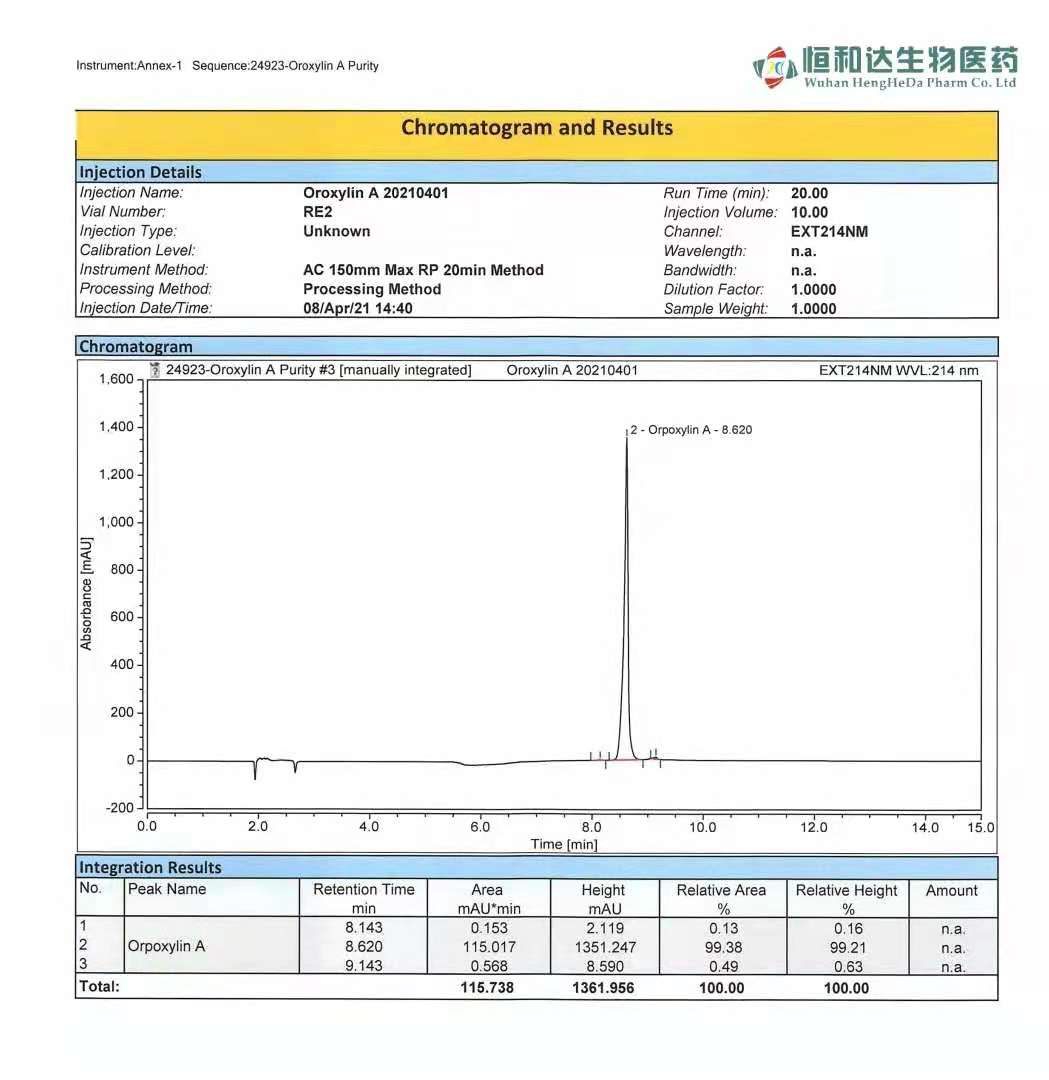Click the 'Absorbance [mAU]' axis label
The image size is (1049, 1080).
point(86,593)
